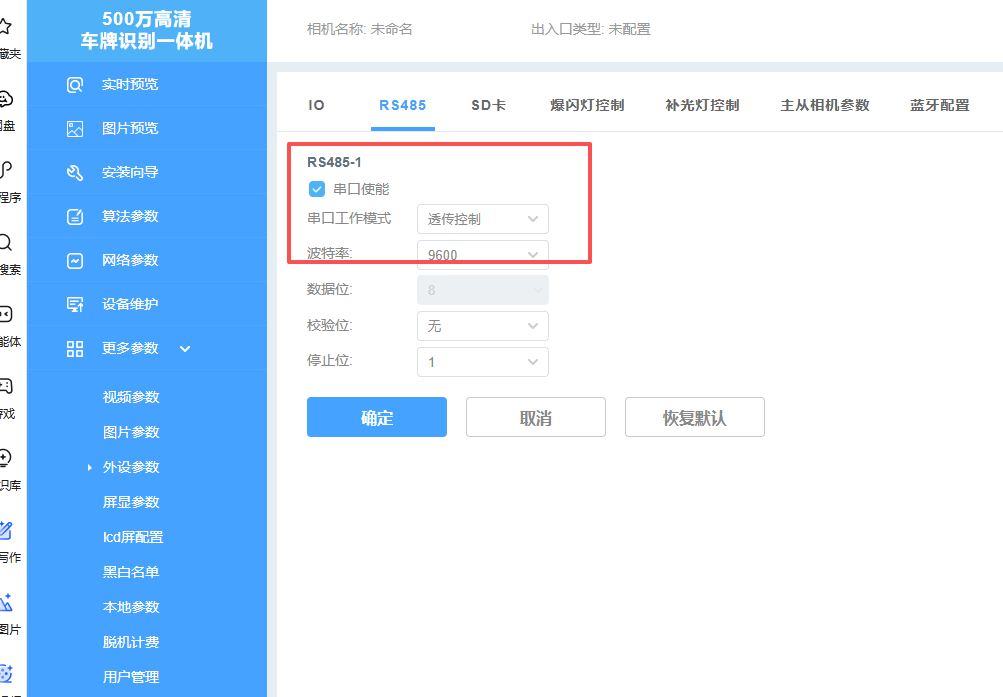Select 屏显参数 submenu item
The height and width of the screenshot is (697, 1003).
tap(131, 503)
